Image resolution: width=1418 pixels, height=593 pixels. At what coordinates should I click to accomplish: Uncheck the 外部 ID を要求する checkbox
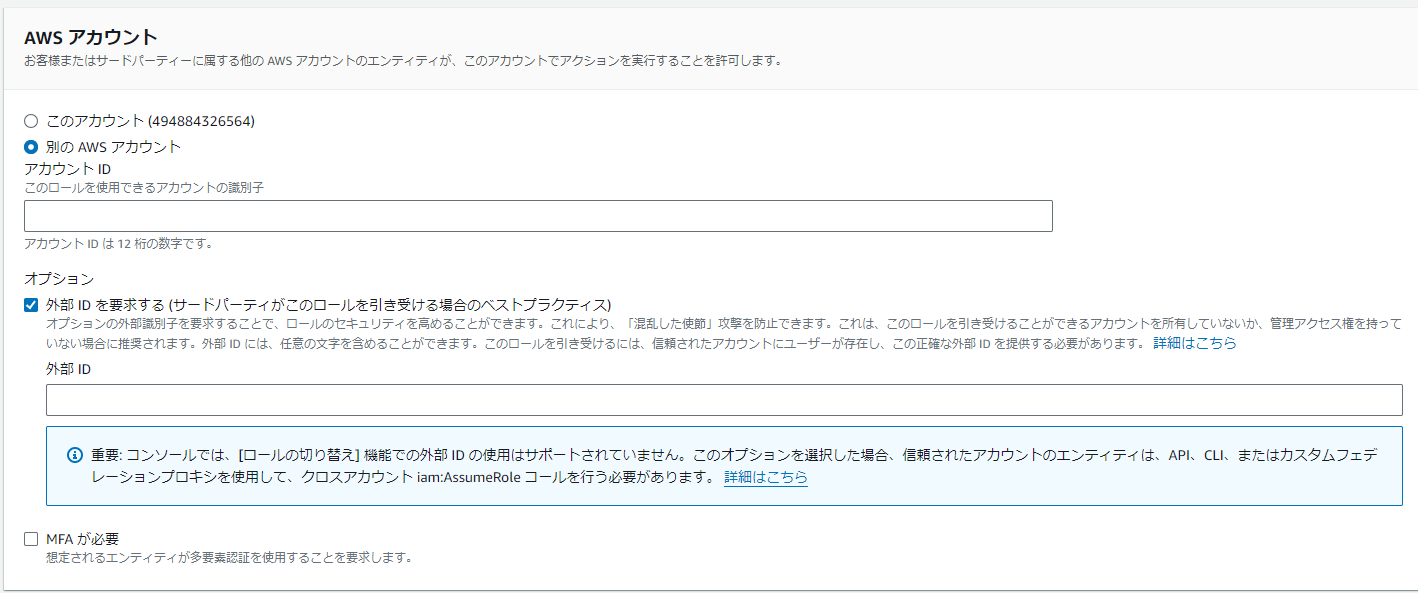point(31,305)
